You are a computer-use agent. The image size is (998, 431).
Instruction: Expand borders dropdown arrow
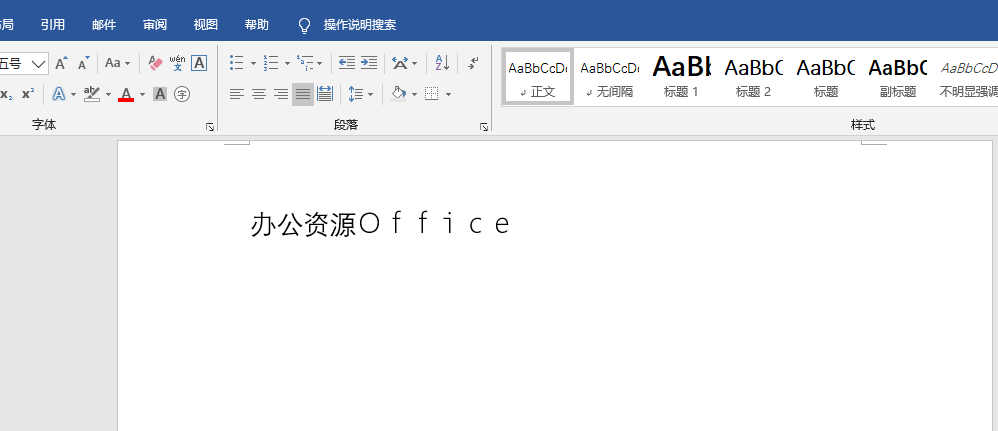pos(448,95)
